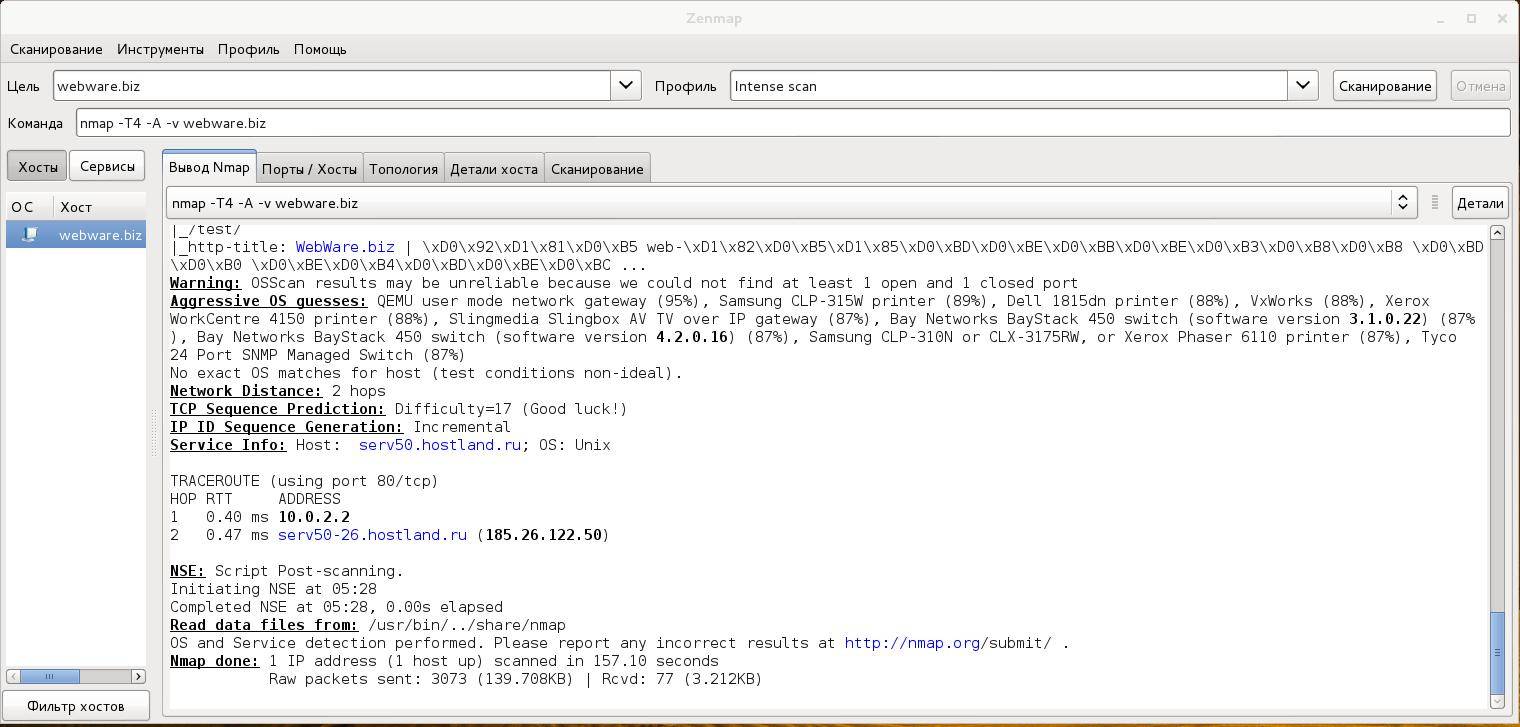
Task: Open the Сканирование menu
Action: (x=56, y=49)
